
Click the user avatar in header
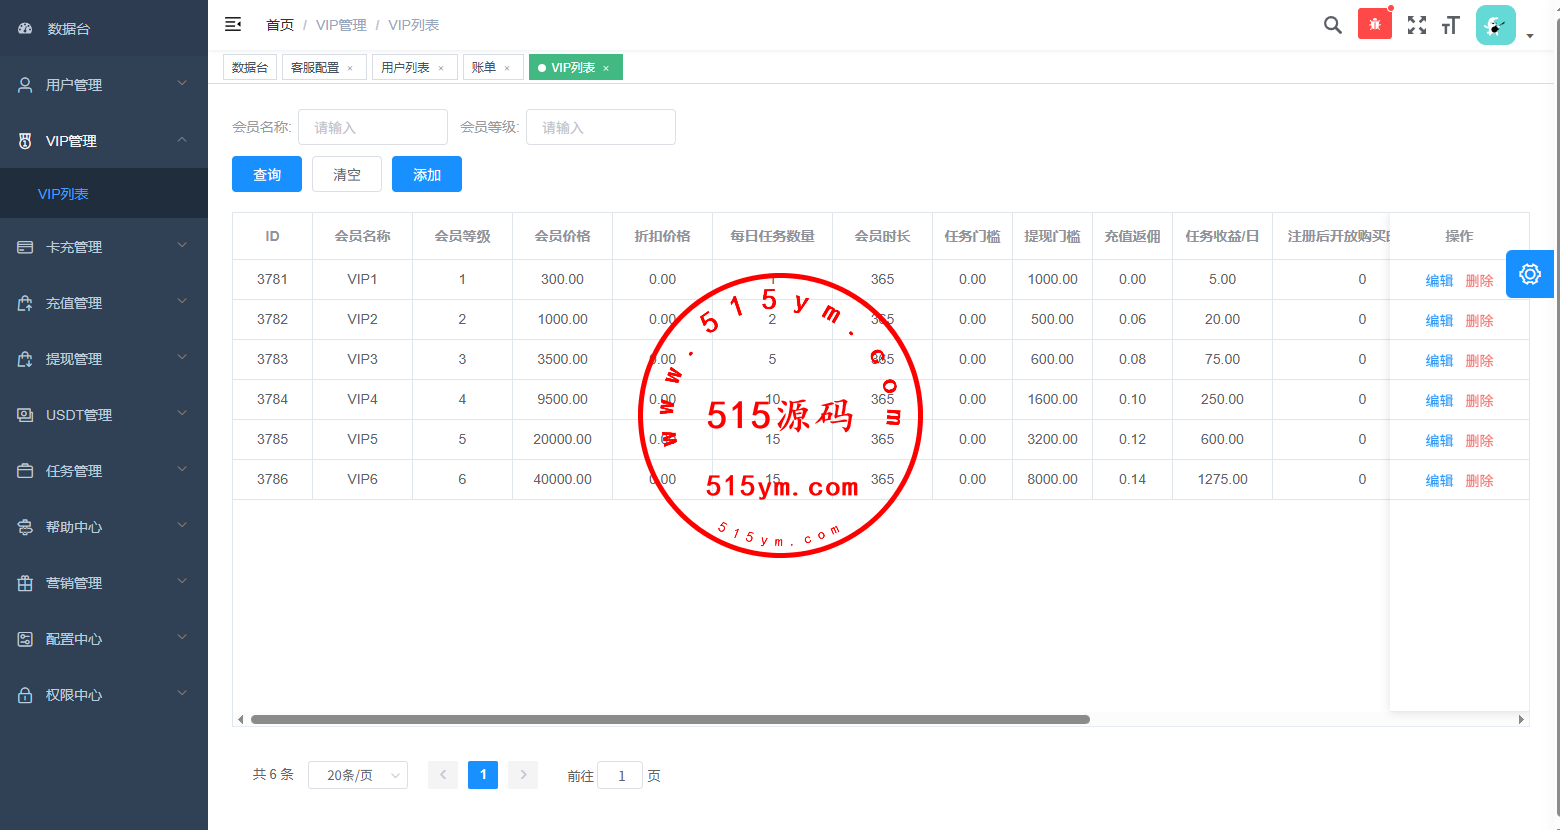pos(1495,25)
